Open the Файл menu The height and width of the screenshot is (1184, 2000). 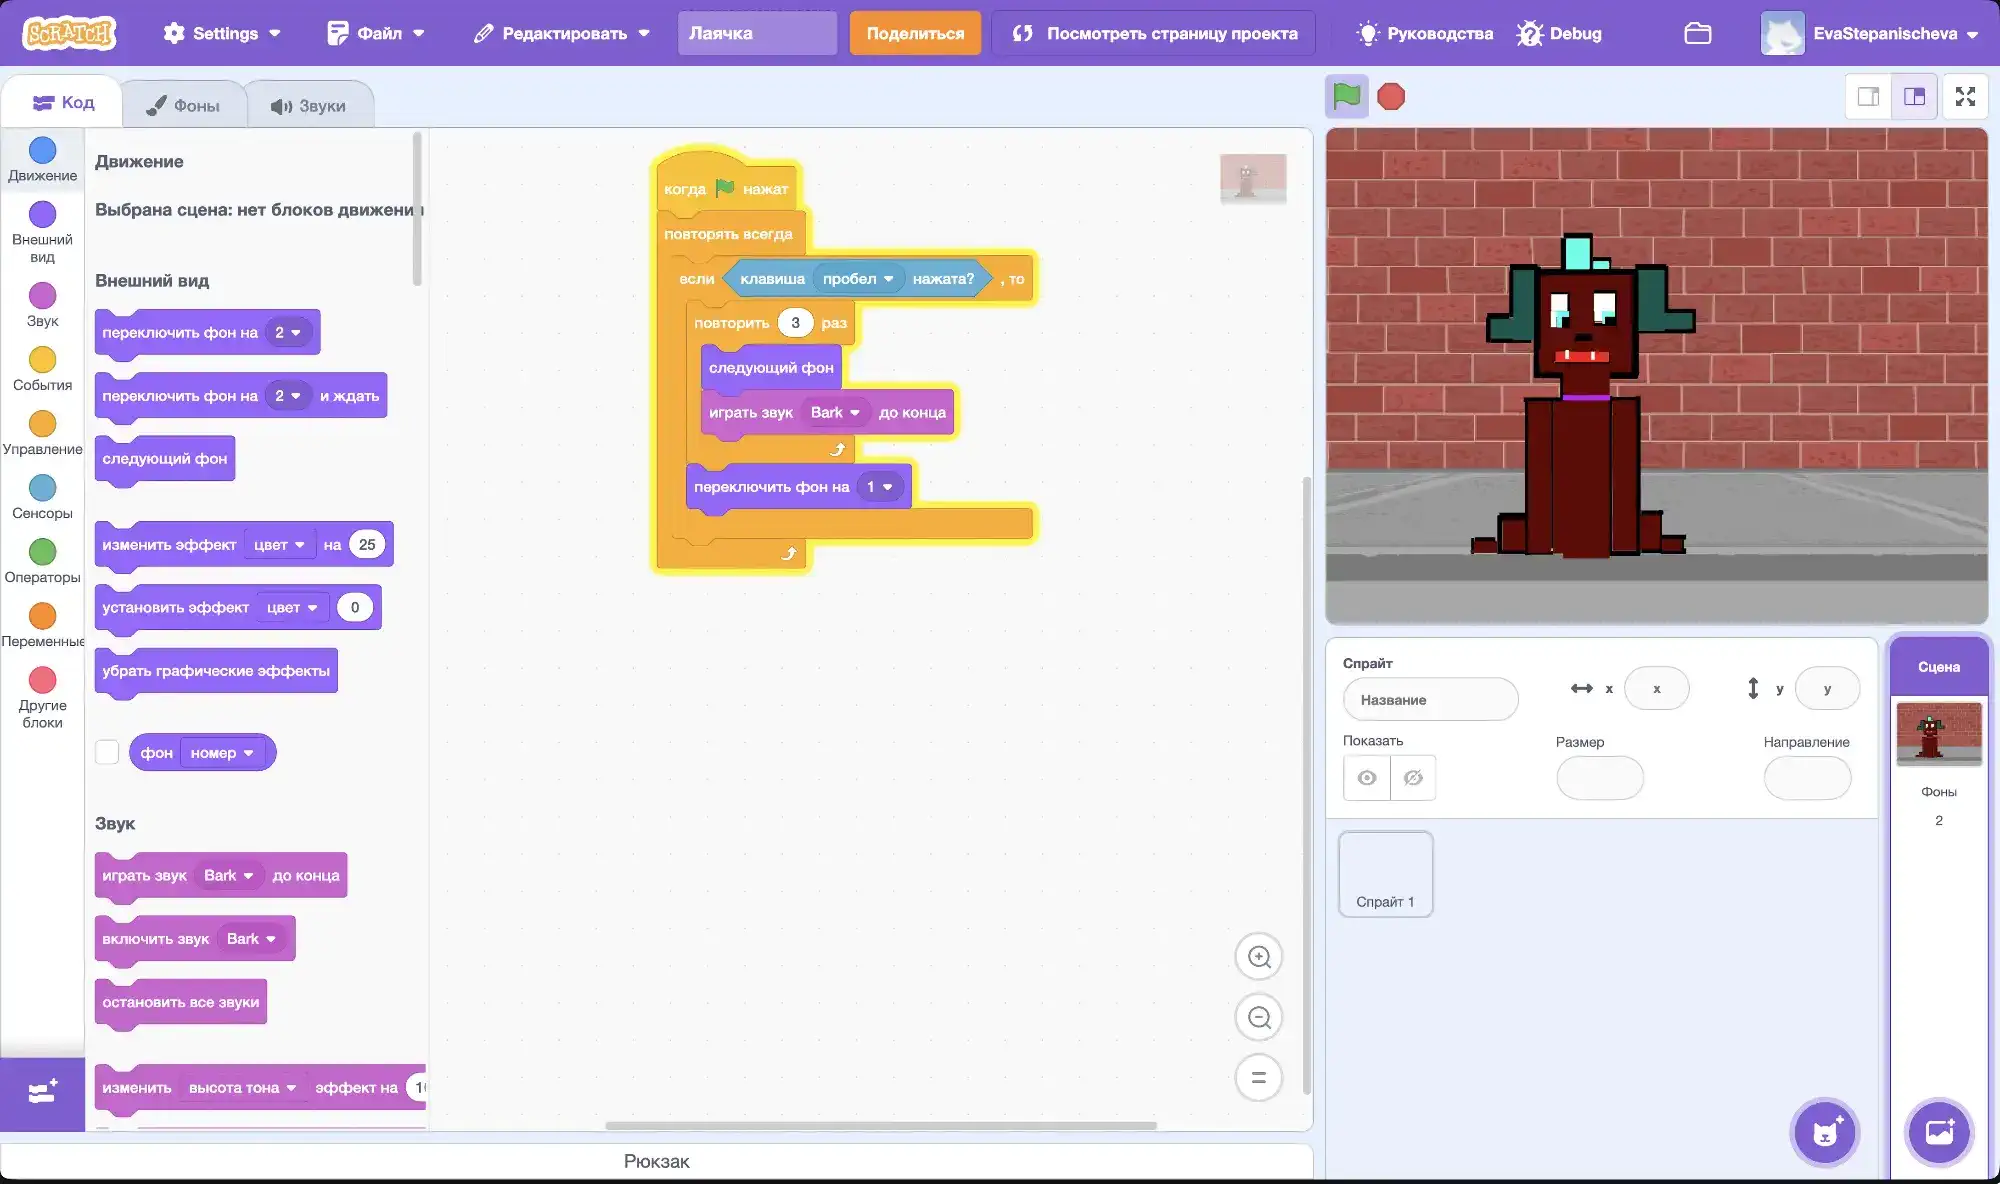click(376, 33)
